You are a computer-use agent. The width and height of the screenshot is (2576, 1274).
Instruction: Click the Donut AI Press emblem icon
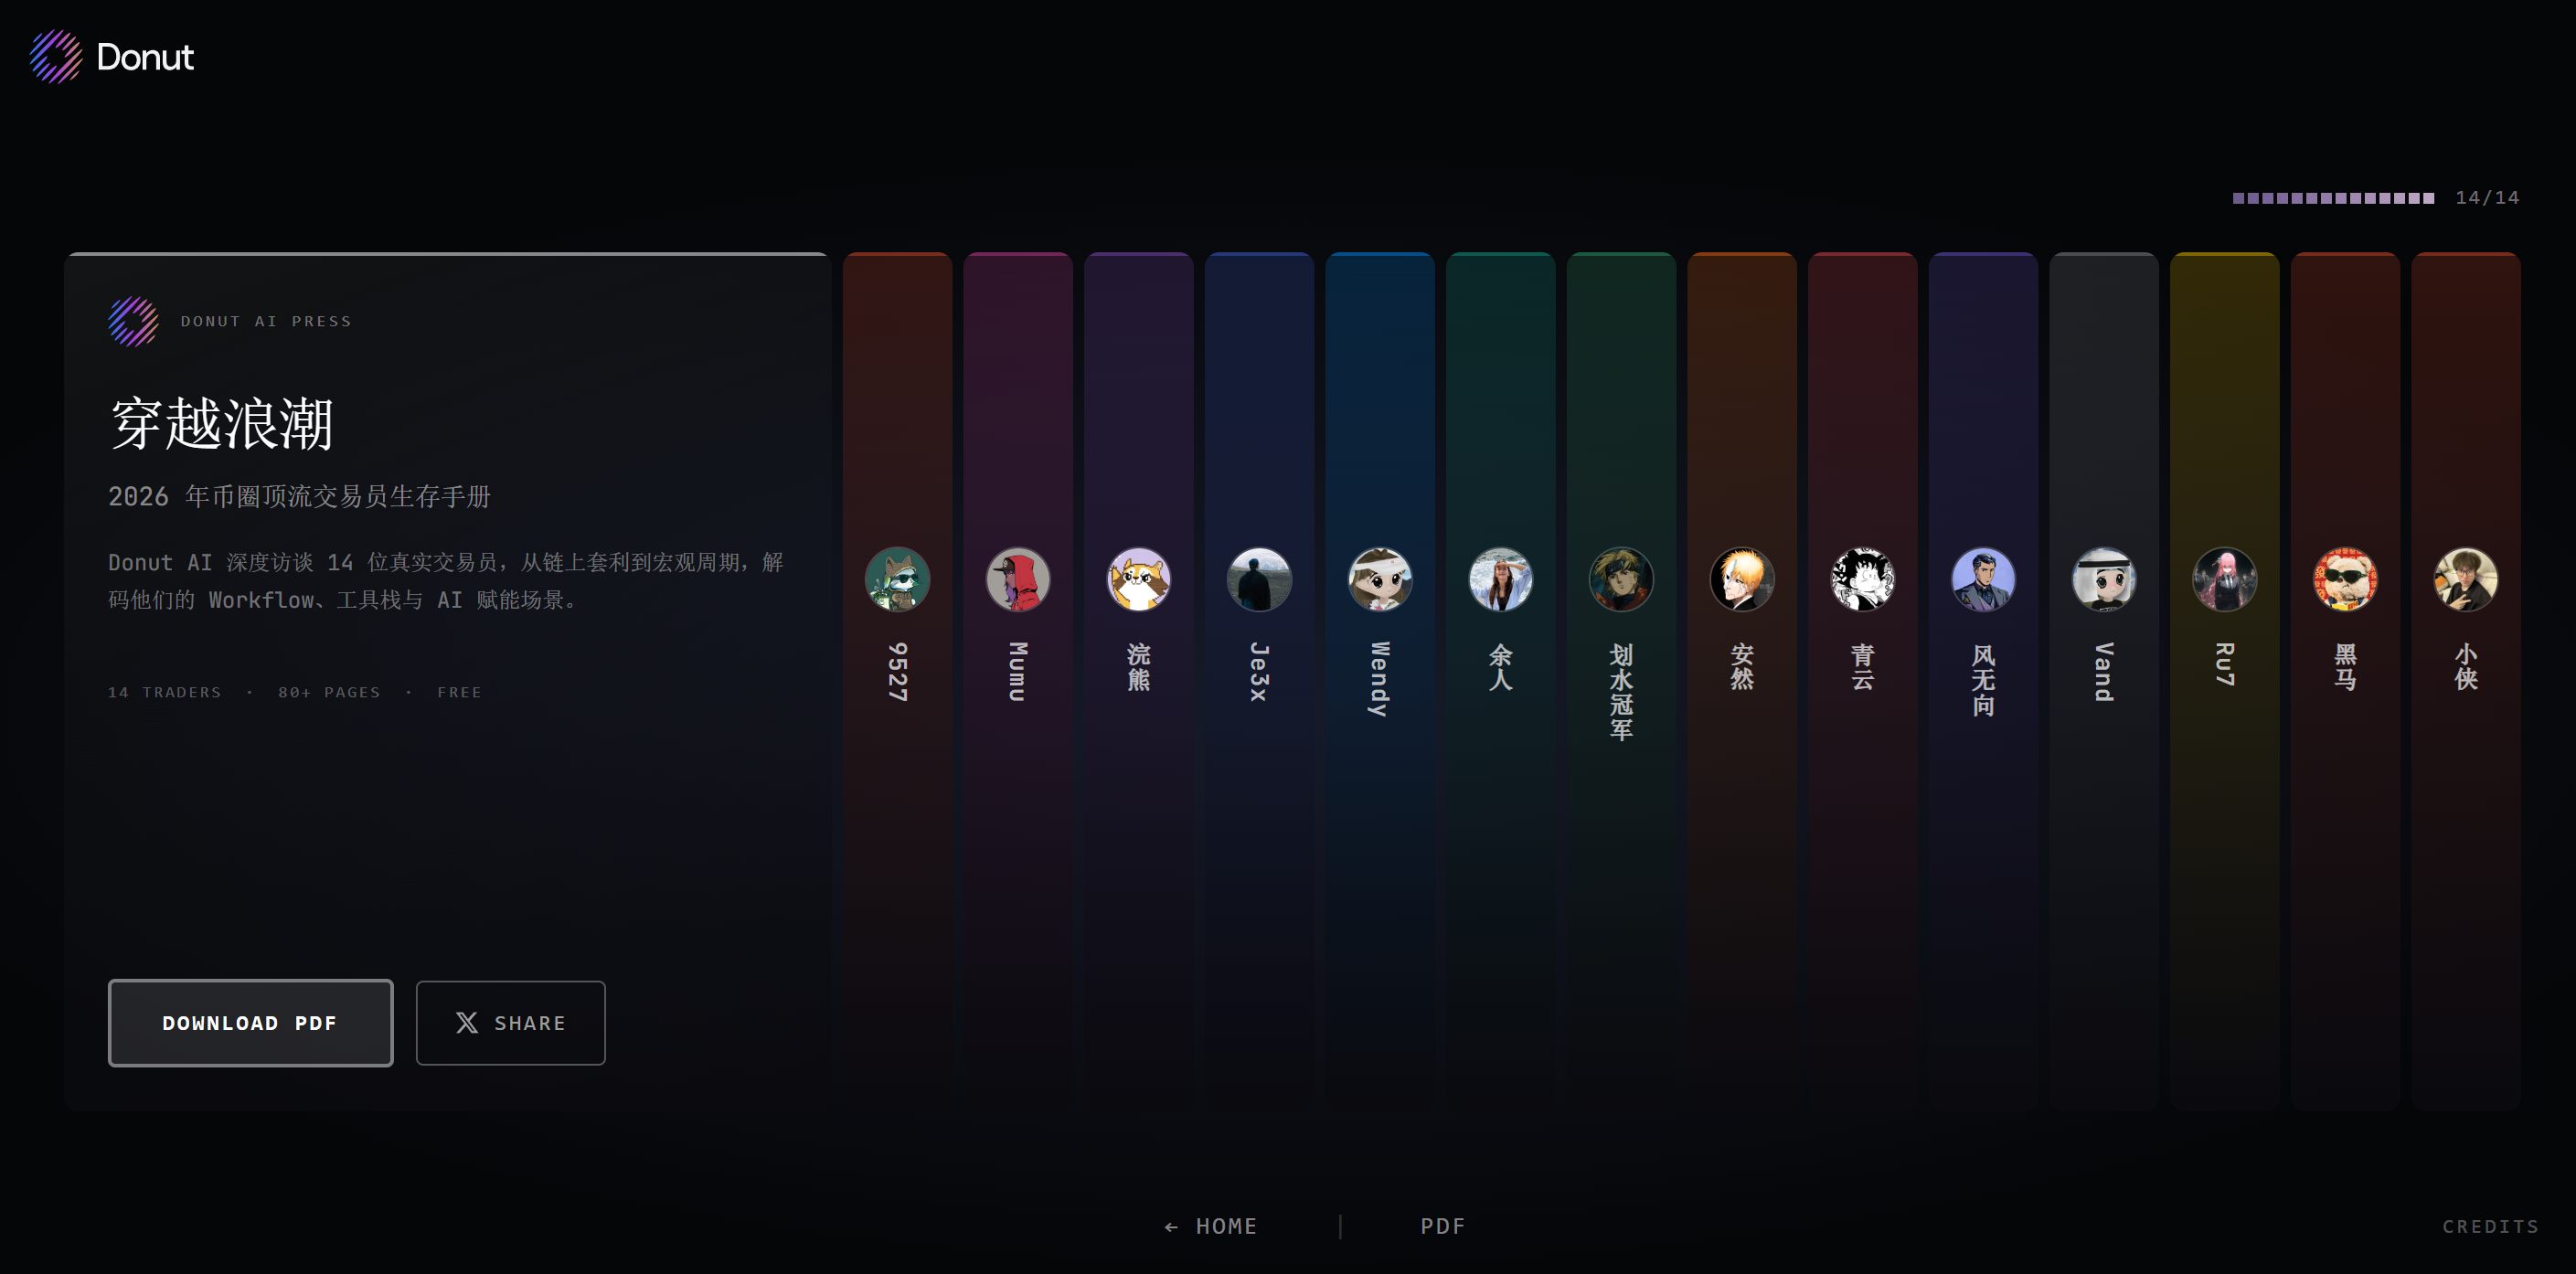click(133, 321)
